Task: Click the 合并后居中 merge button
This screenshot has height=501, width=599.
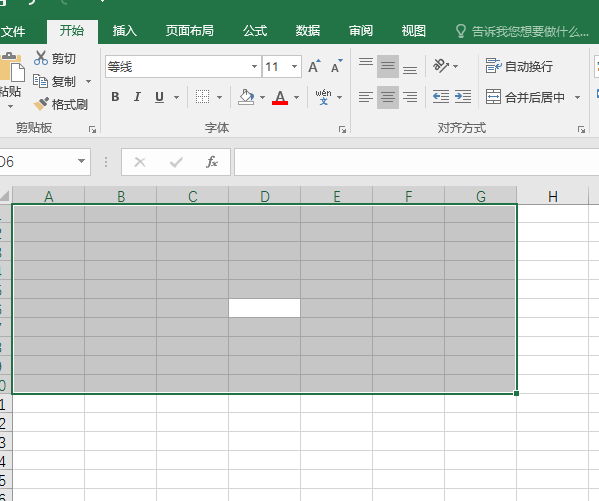Action: [x=526, y=97]
